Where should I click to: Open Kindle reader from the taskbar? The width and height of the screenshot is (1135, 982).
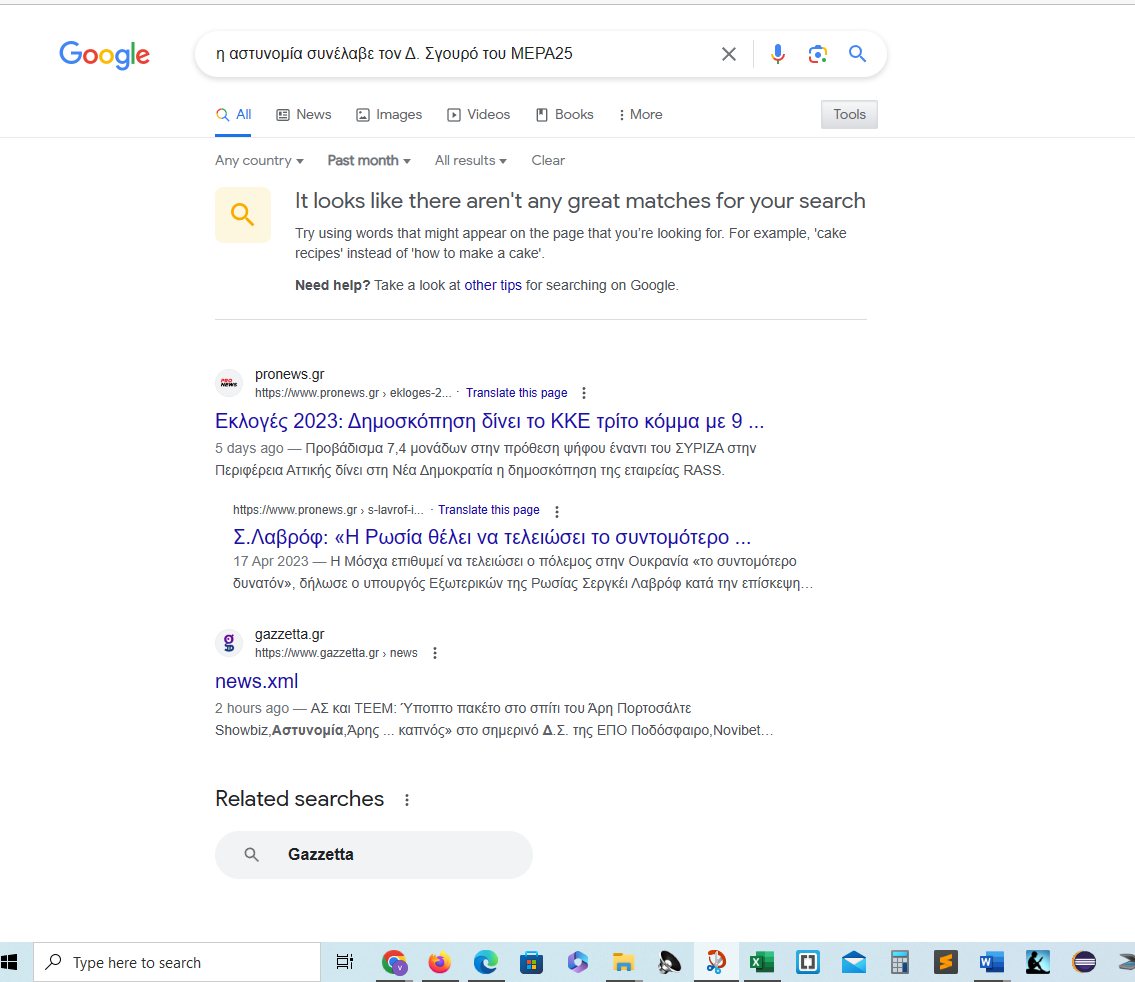1038,962
